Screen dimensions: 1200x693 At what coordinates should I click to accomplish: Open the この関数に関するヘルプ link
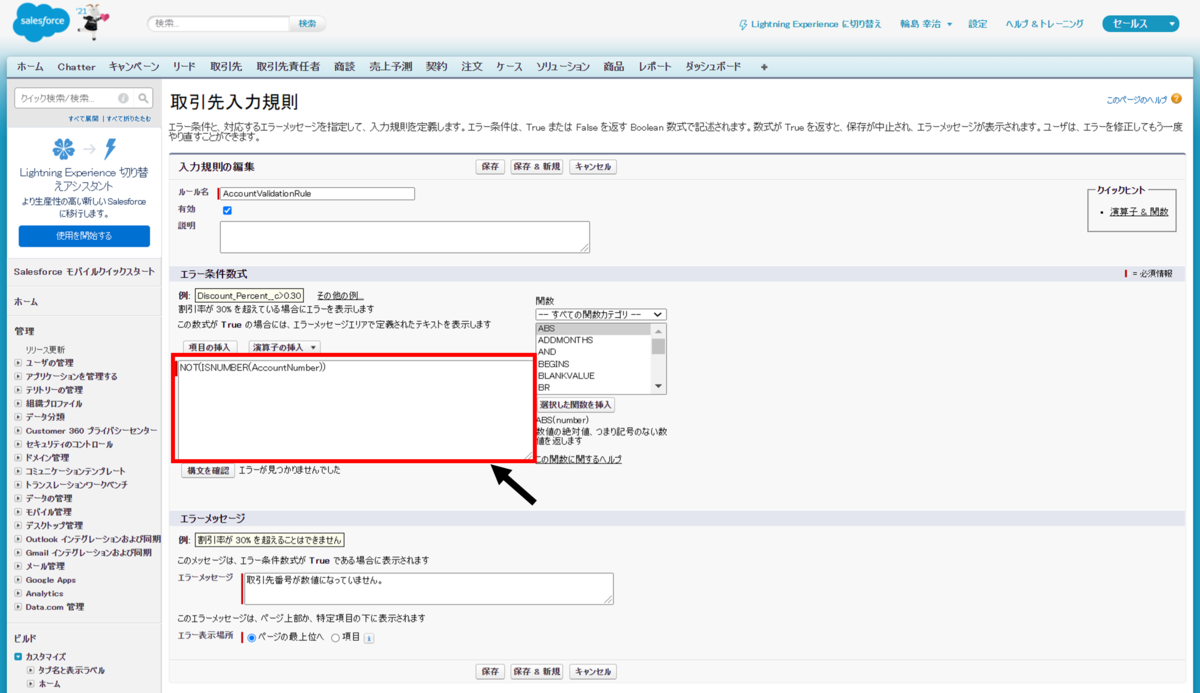578,459
